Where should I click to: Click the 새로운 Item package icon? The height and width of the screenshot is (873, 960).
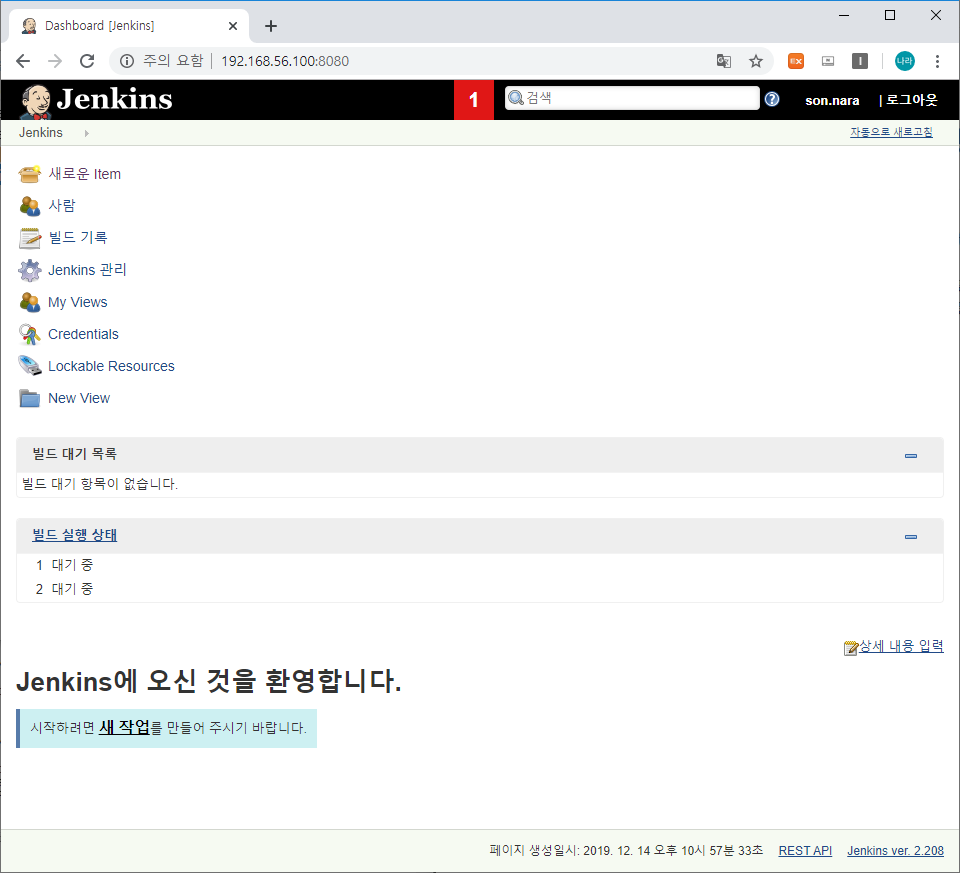[x=29, y=174]
